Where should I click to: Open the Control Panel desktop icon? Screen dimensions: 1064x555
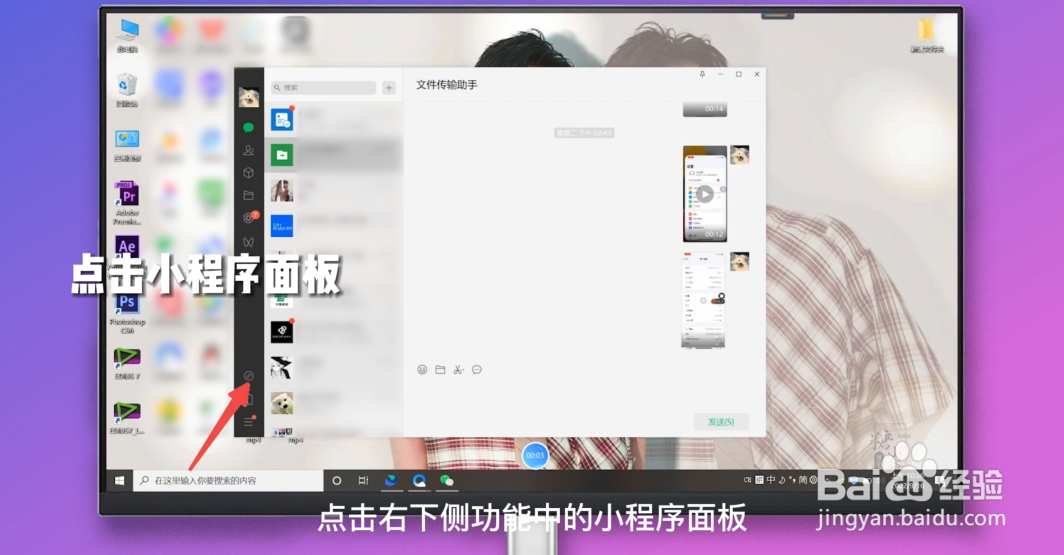127,146
